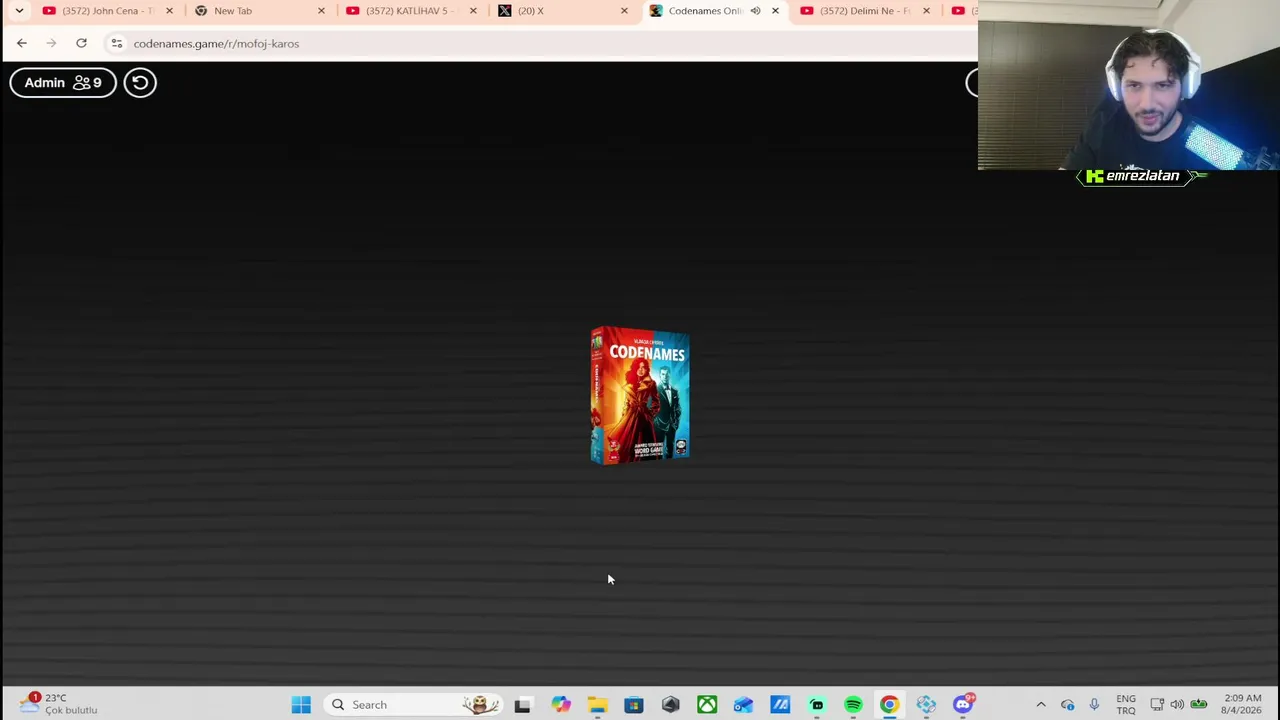
Task: Open the dark hexagon app in the taskbar
Action: [670, 705]
